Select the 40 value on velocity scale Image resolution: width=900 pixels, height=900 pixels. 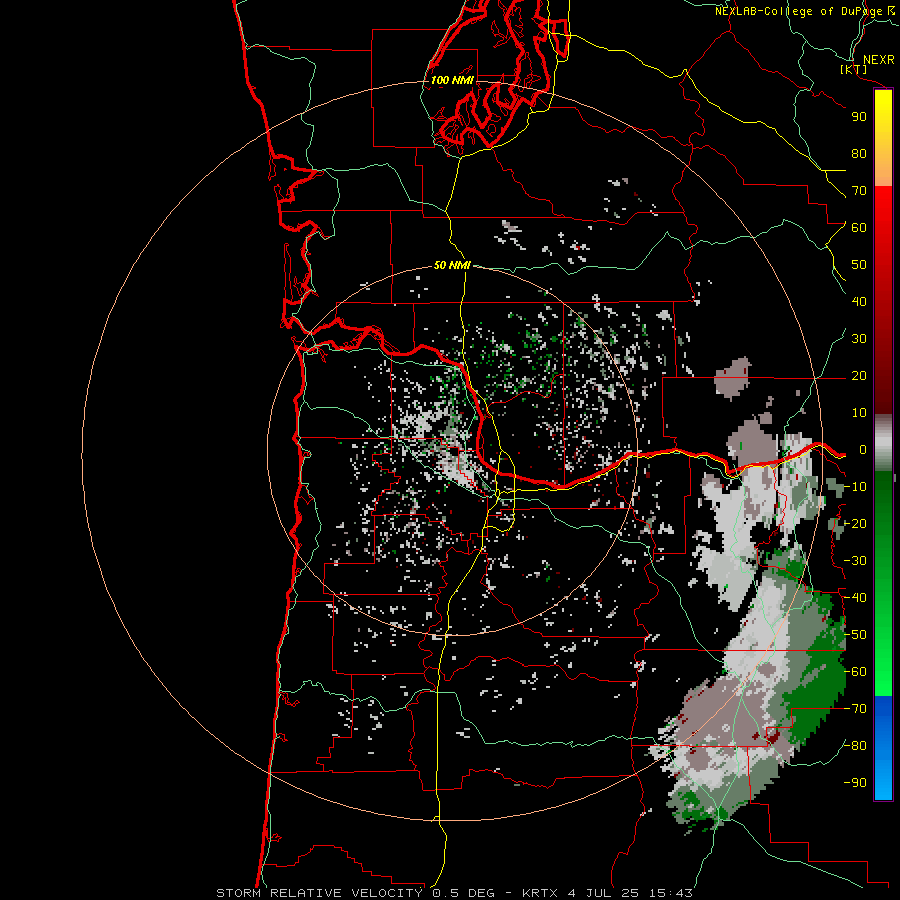point(859,302)
